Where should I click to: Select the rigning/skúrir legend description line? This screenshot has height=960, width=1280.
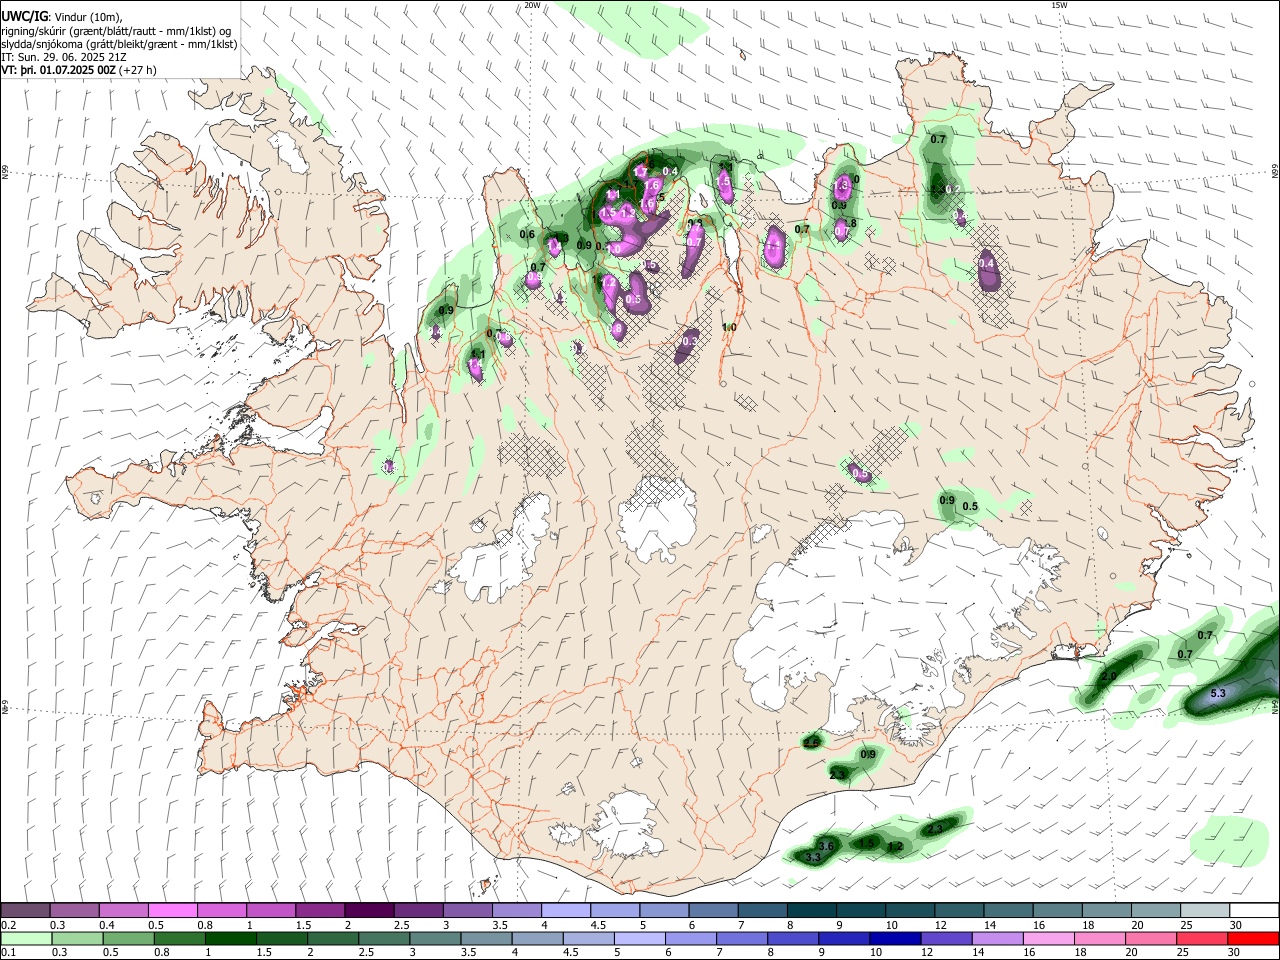point(116,31)
